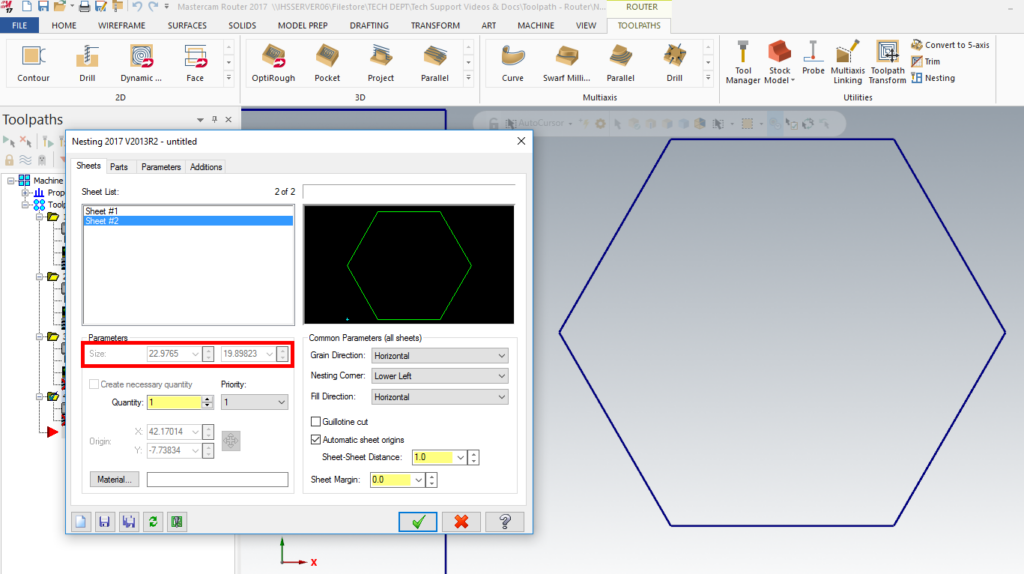1024x574 pixels.
Task: Click the Save nesting session icon
Action: coord(104,521)
